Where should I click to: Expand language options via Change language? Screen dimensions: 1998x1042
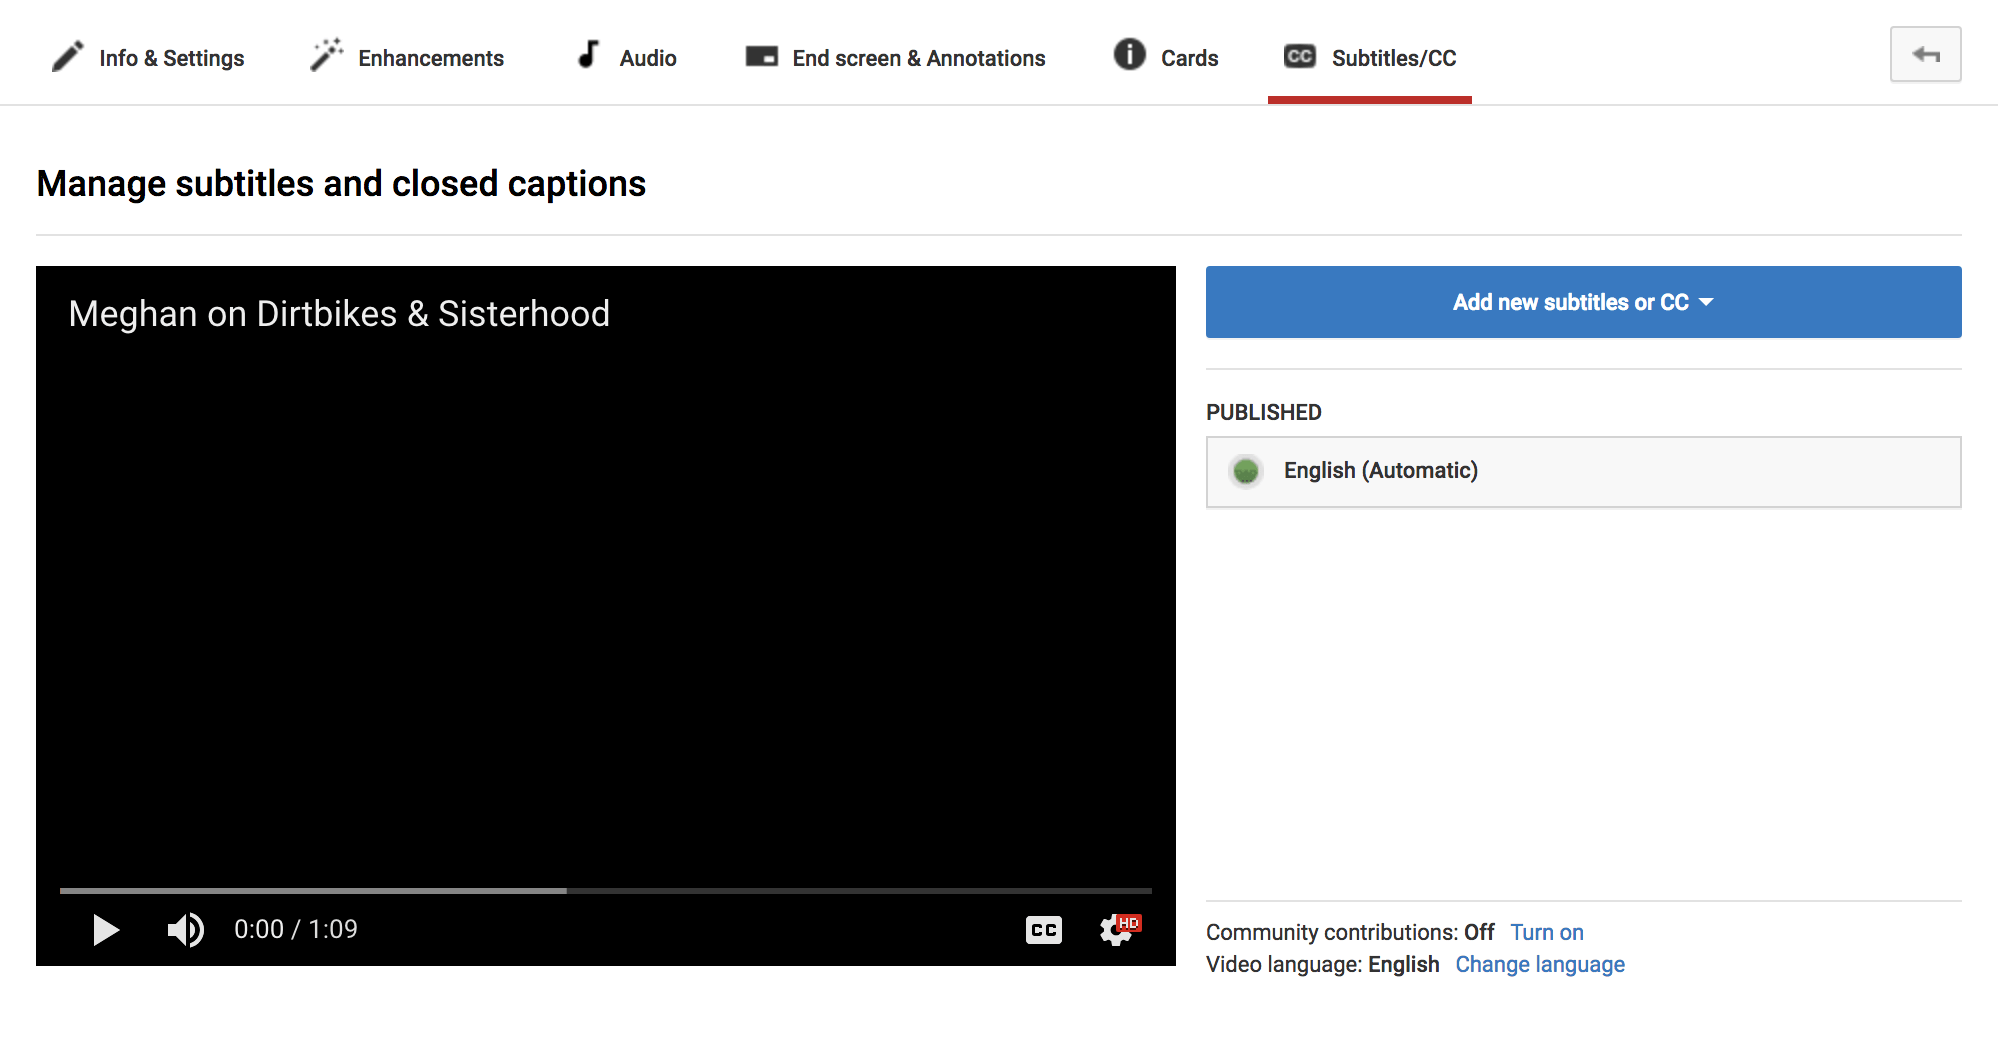[1539, 965]
